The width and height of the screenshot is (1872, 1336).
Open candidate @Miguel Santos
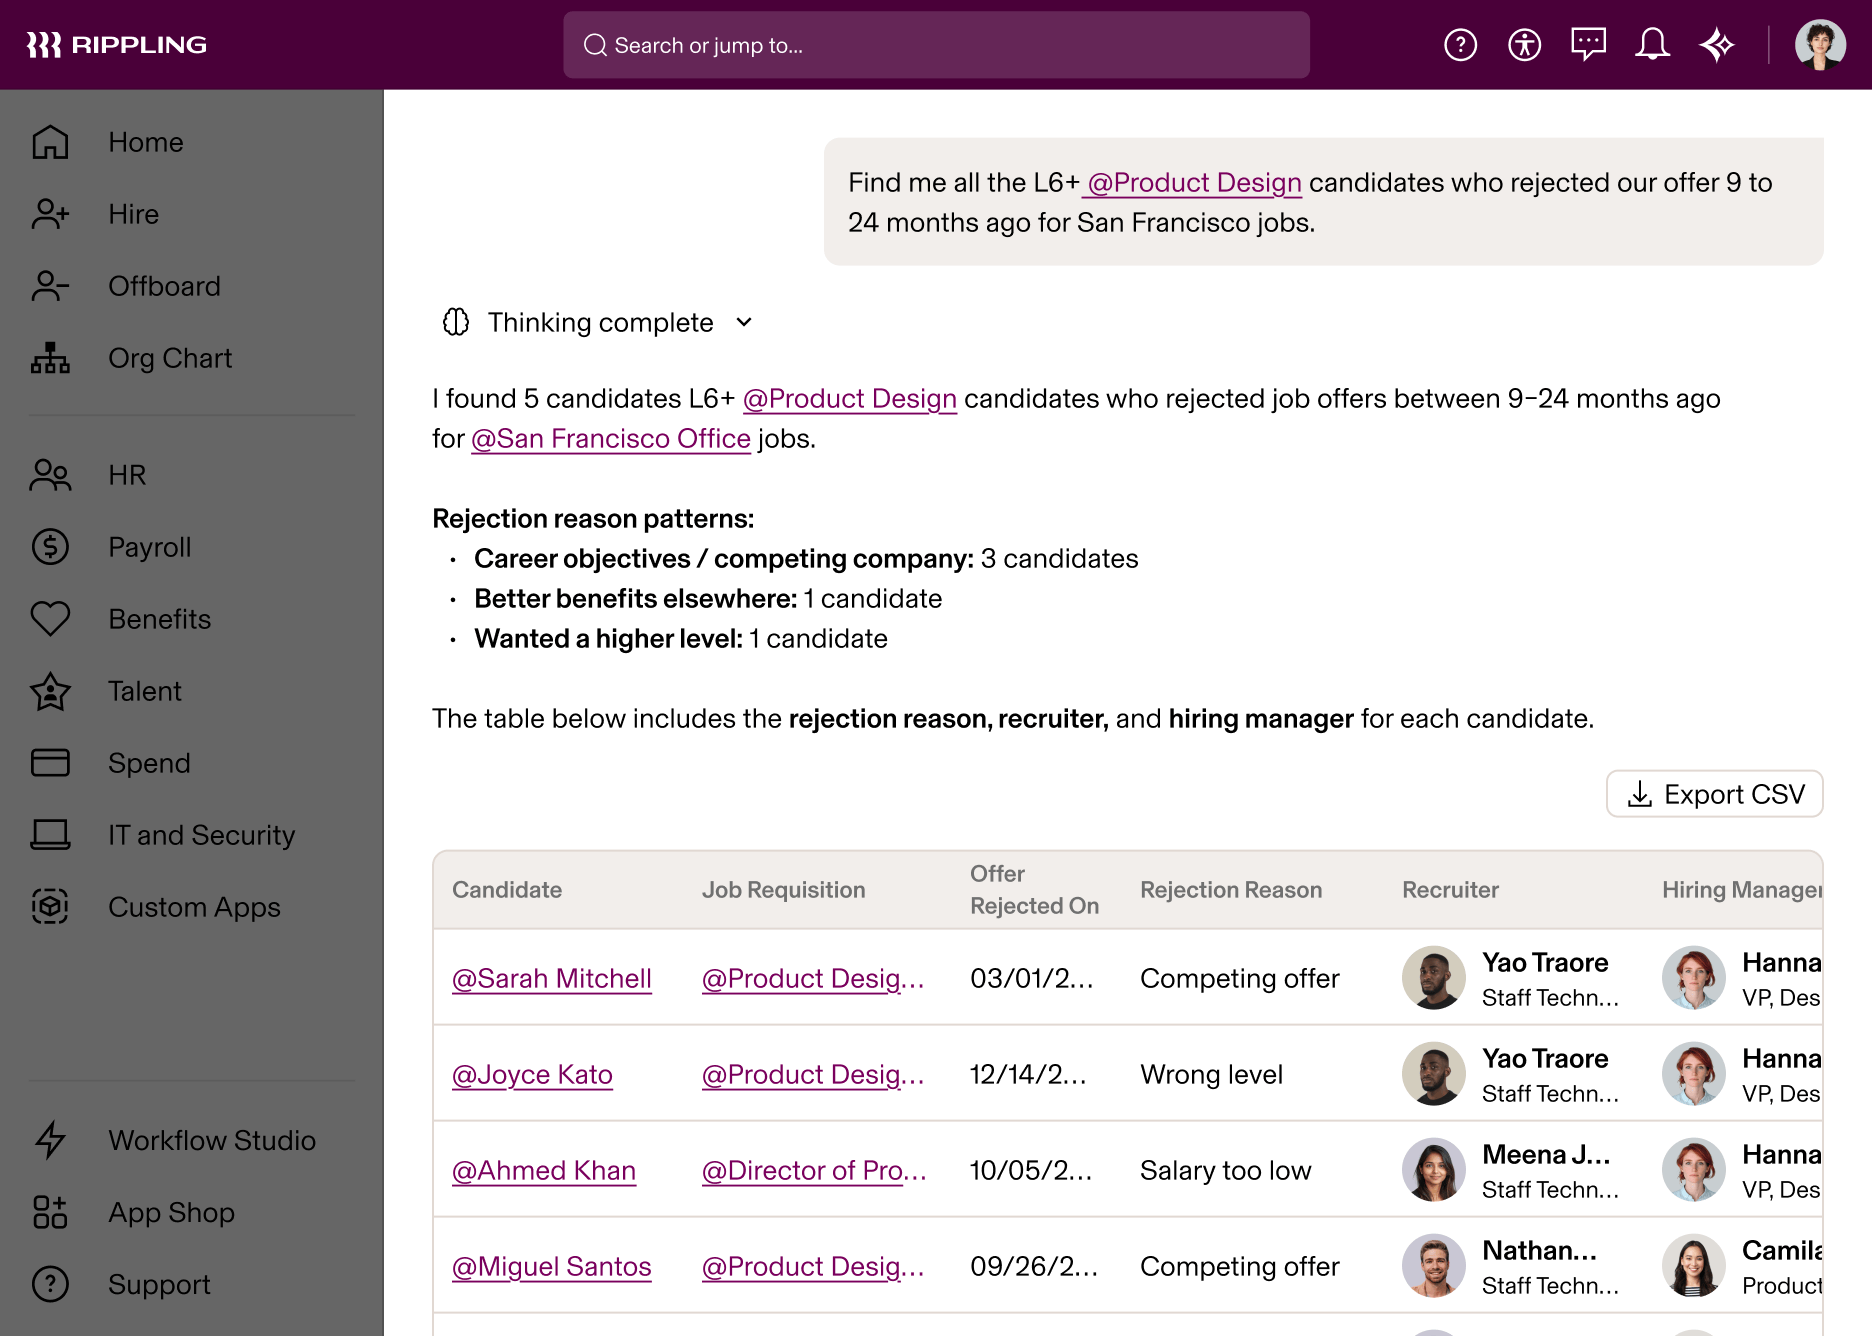point(552,1266)
